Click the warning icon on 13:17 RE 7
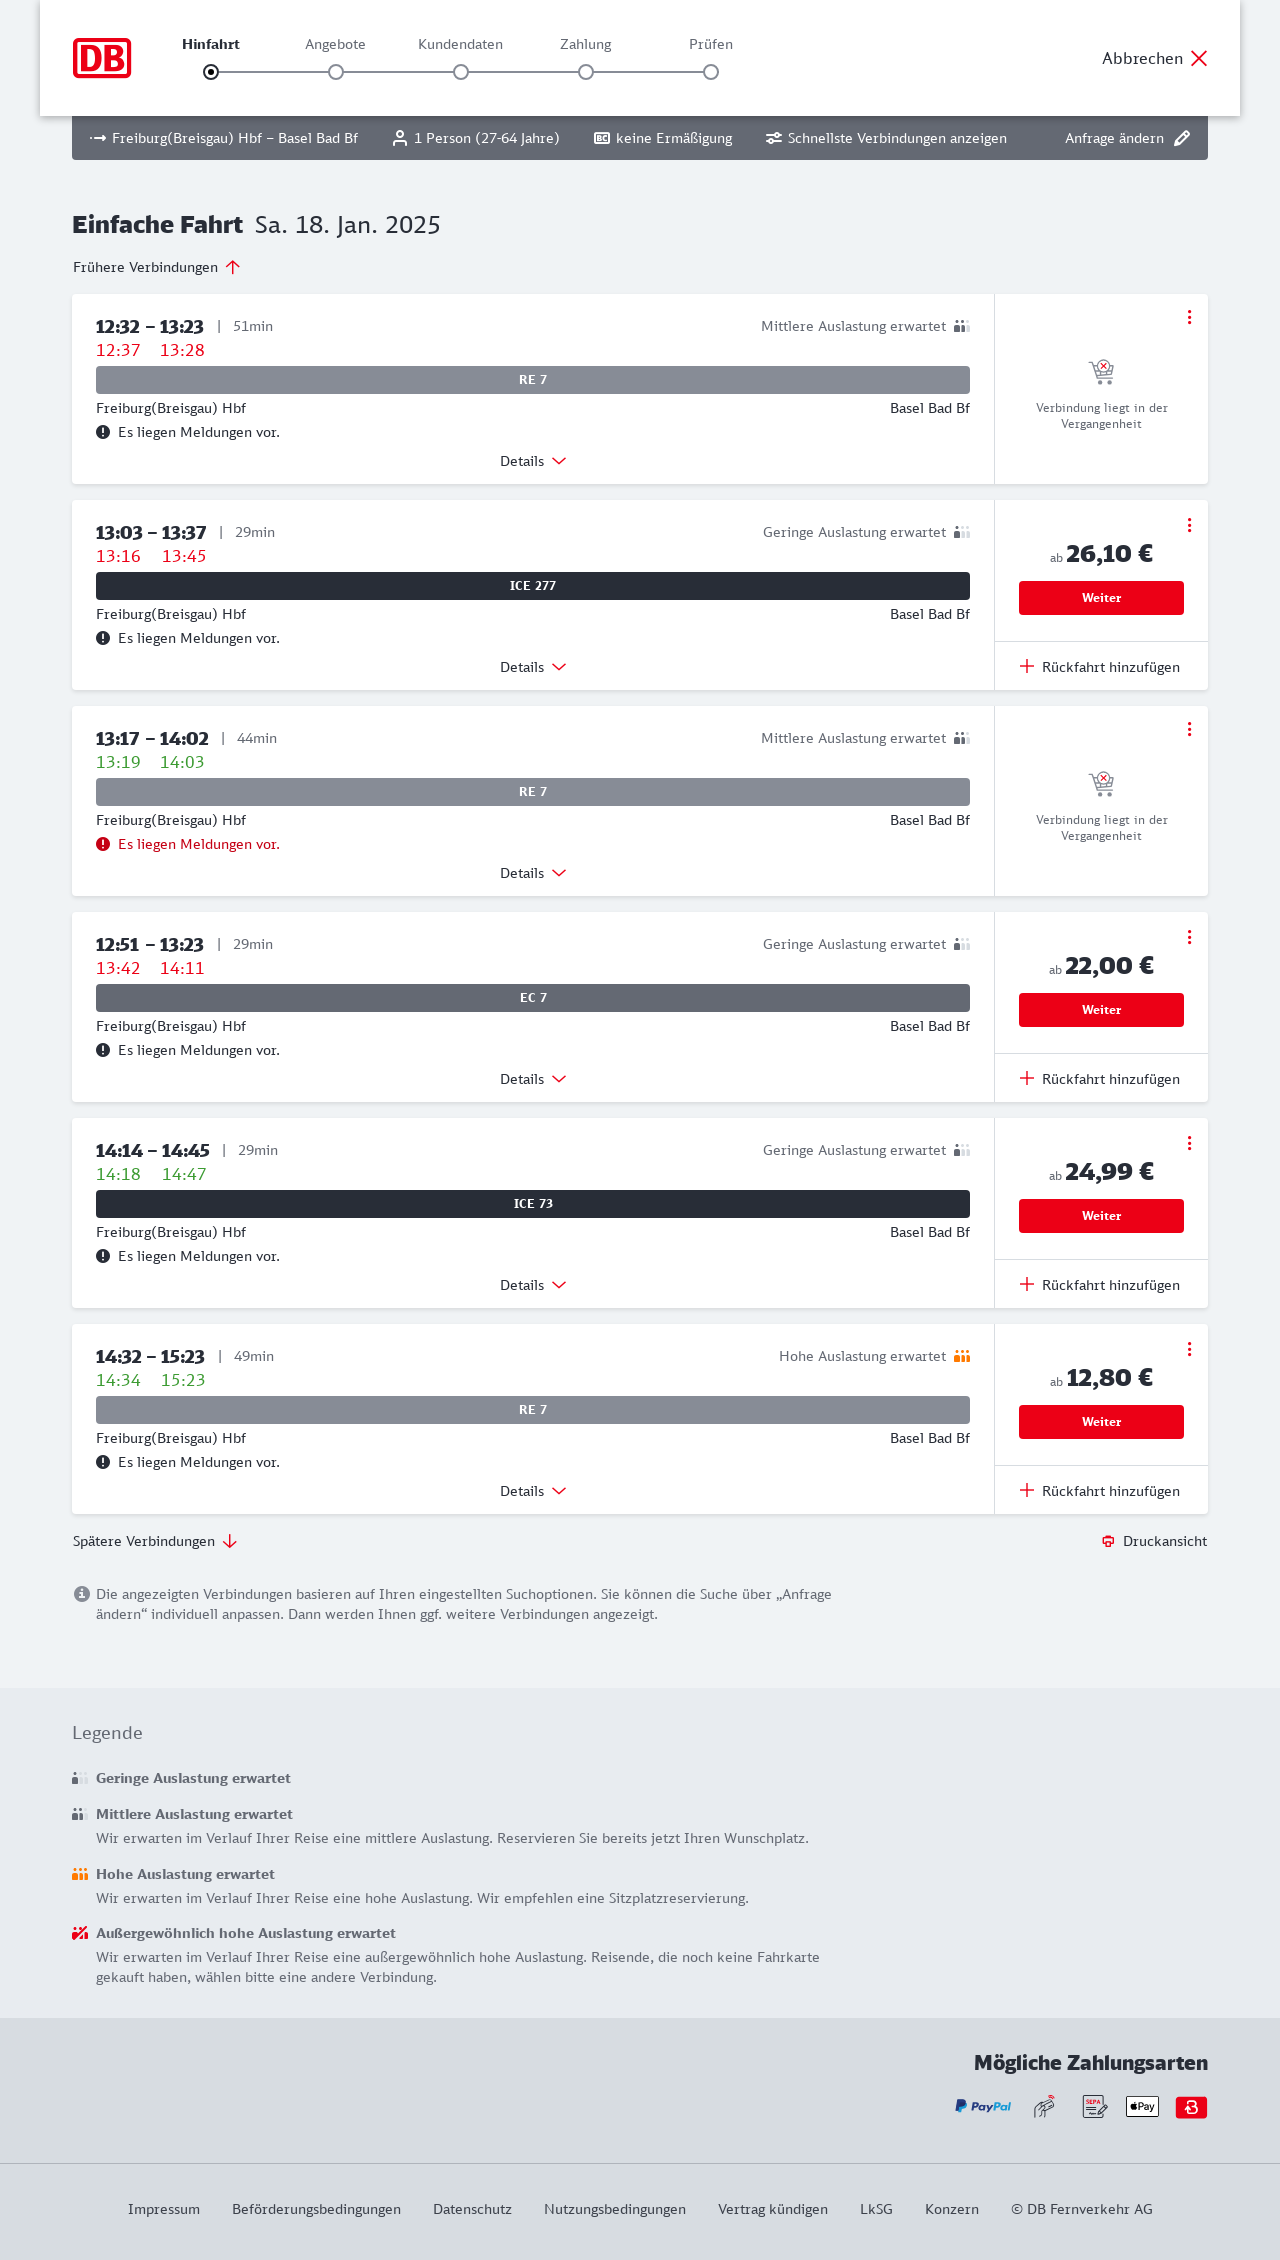The width and height of the screenshot is (1280, 2260). point(103,844)
